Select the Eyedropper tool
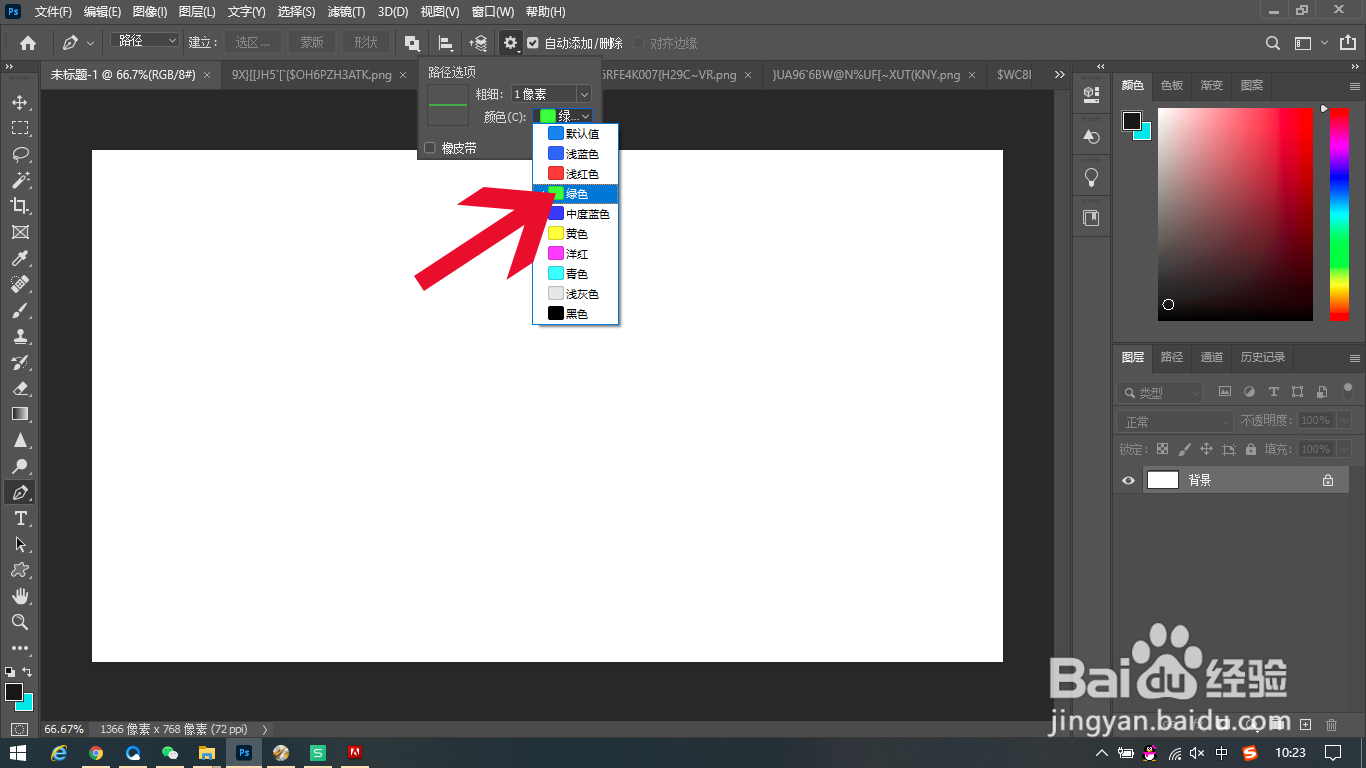The height and width of the screenshot is (768, 1366). pyautogui.click(x=19, y=258)
